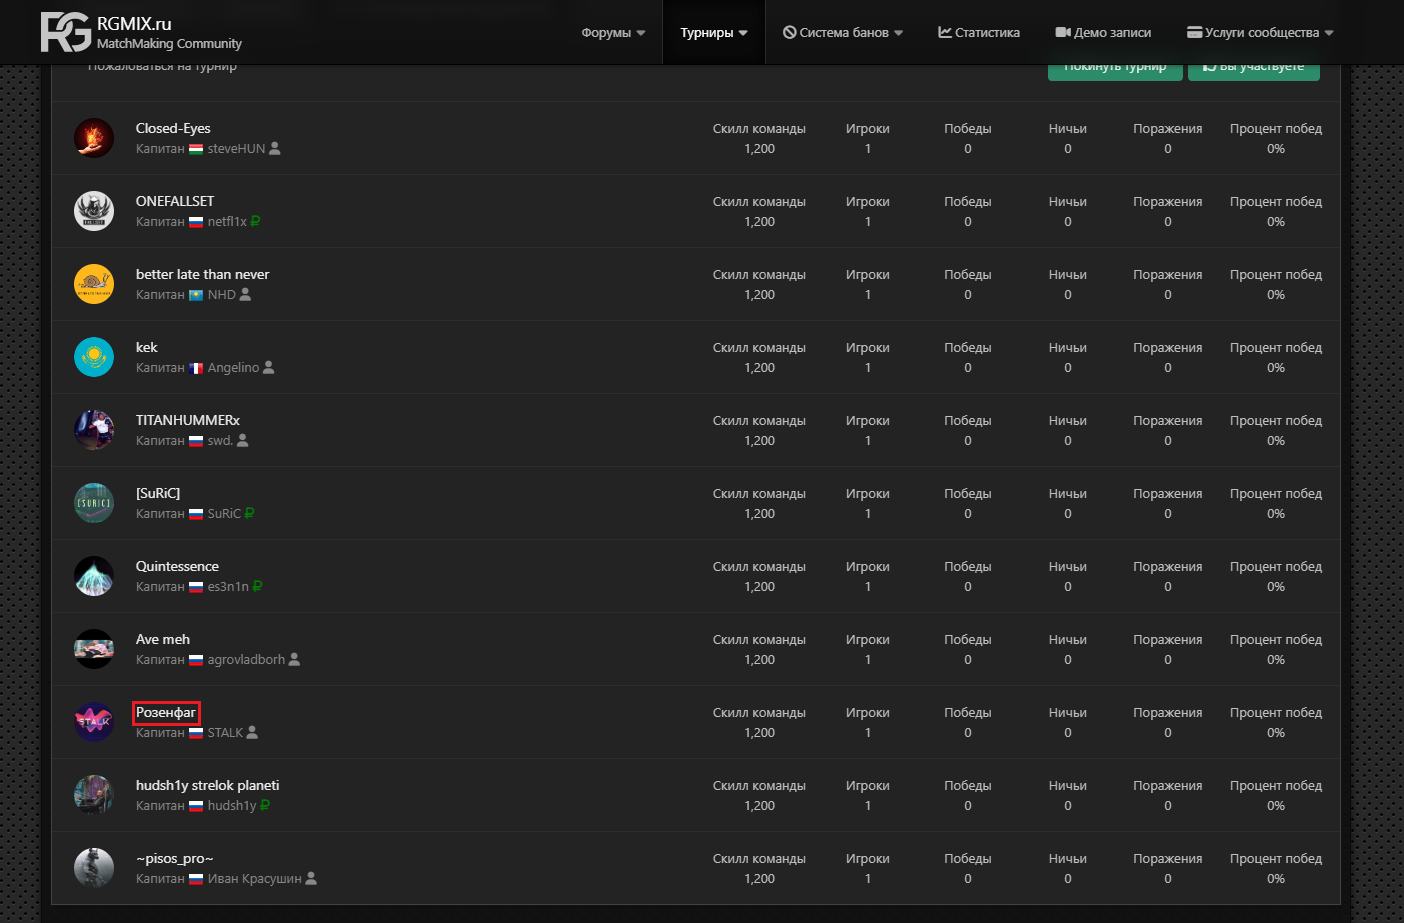View captain STALK's profile
The width and height of the screenshot is (1404, 923).
(225, 733)
